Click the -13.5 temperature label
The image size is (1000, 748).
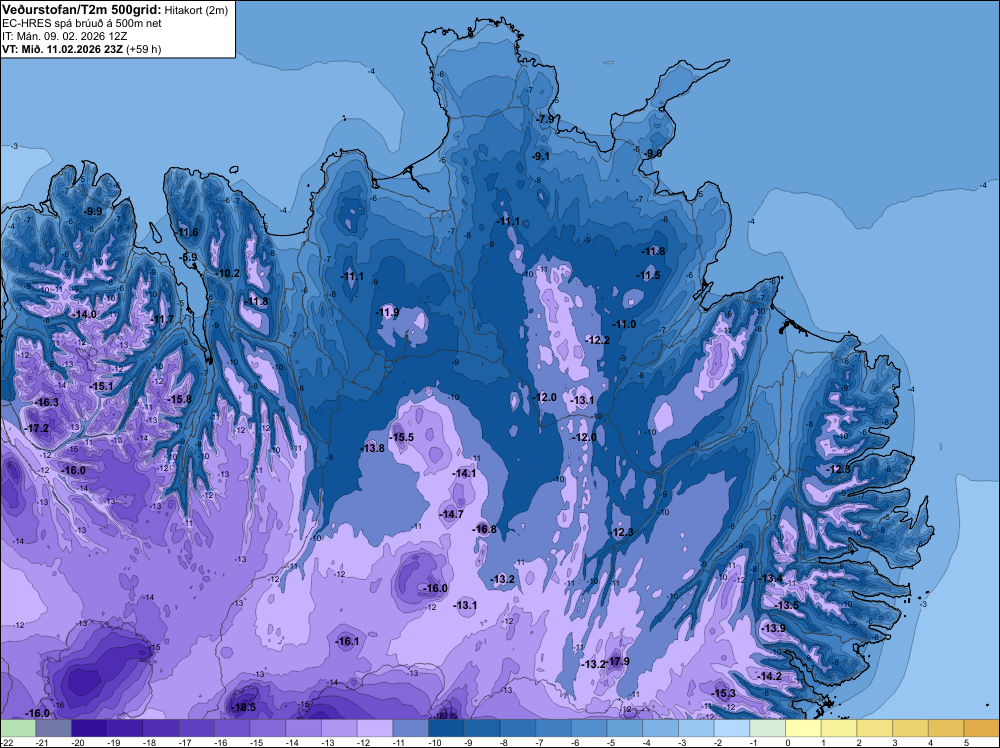(x=787, y=605)
